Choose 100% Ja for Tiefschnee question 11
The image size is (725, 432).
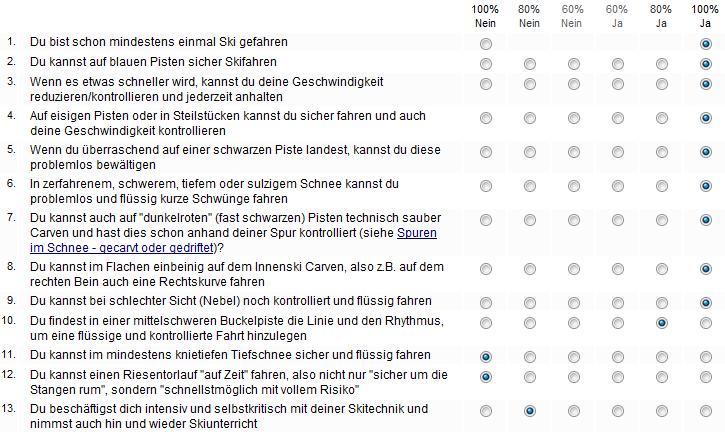pyautogui.click(x=705, y=356)
